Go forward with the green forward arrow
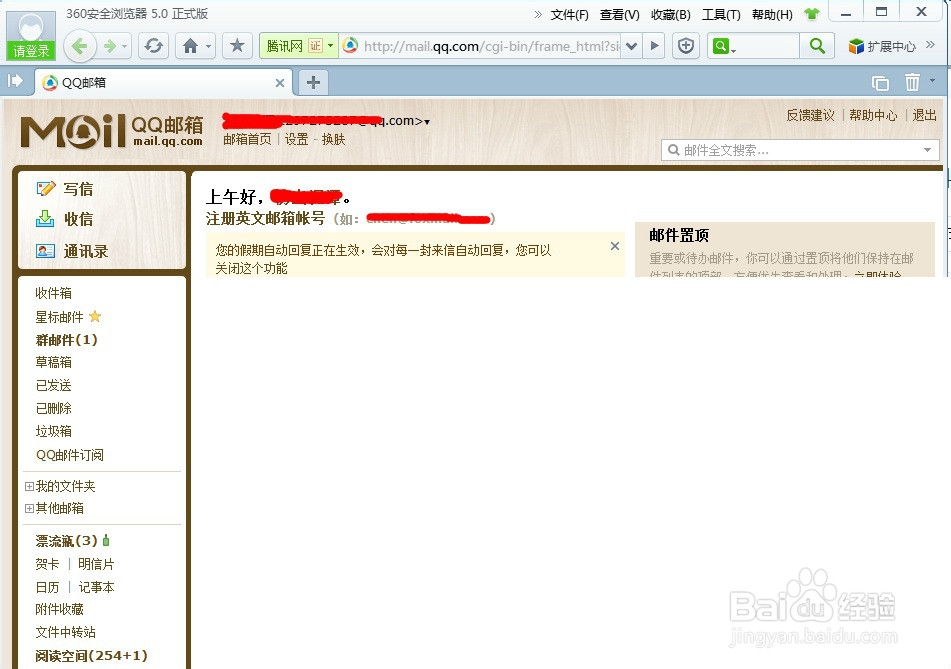 click(110, 46)
